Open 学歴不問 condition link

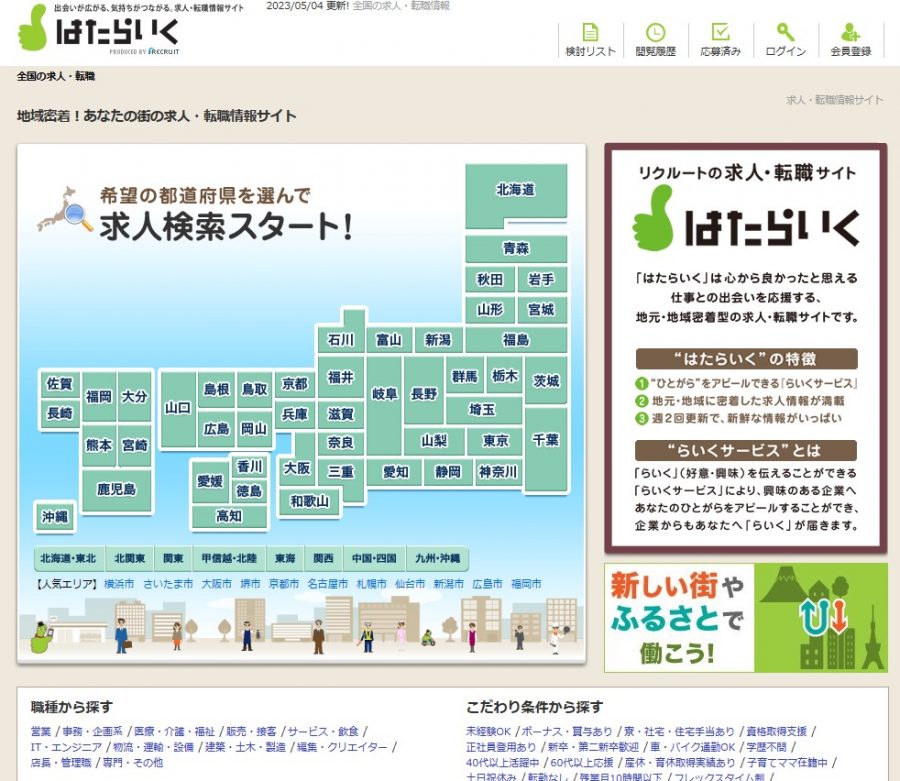[x=766, y=747]
